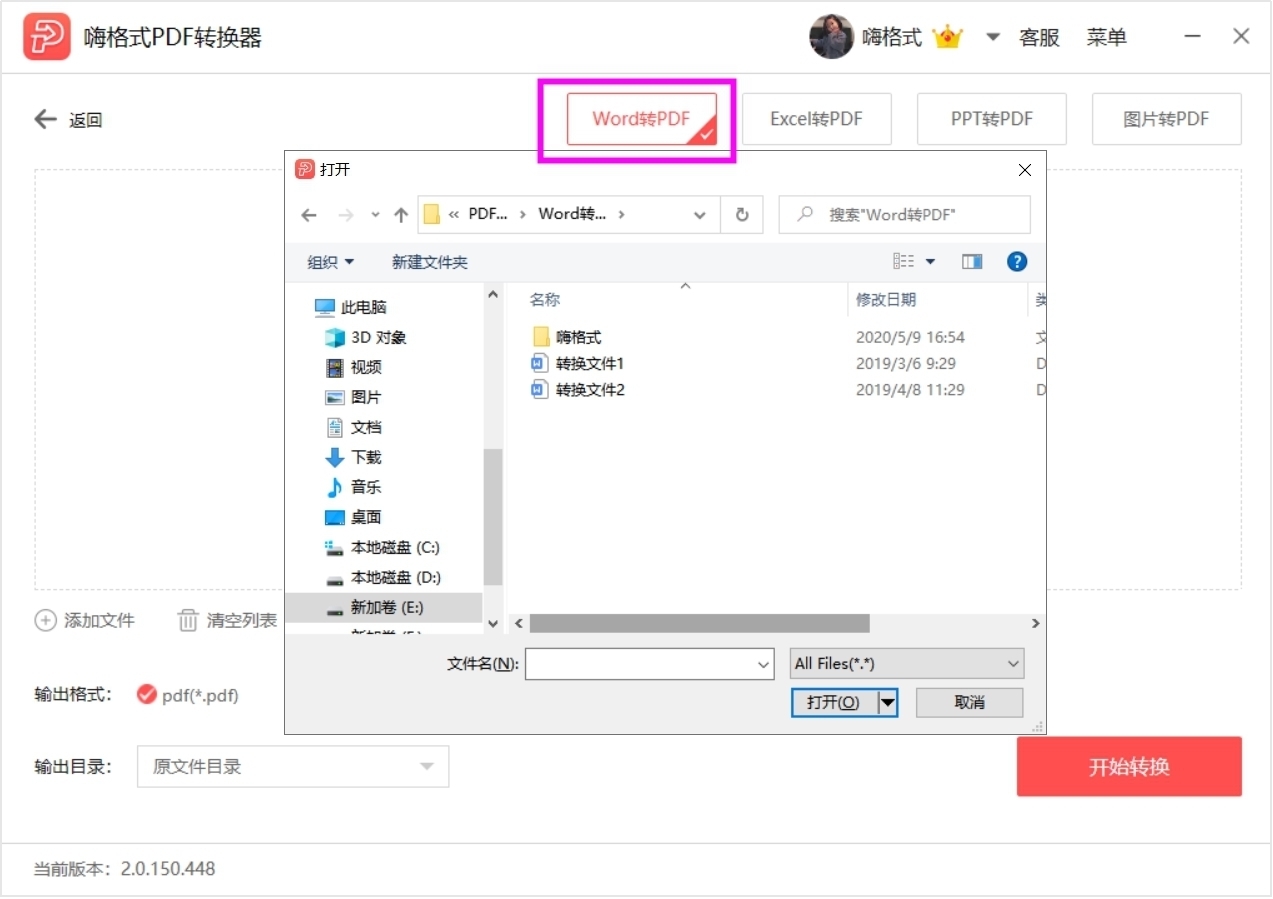Click the VIP crown icon beside username
The height and width of the screenshot is (899, 1273).
pyautogui.click(x=947, y=36)
